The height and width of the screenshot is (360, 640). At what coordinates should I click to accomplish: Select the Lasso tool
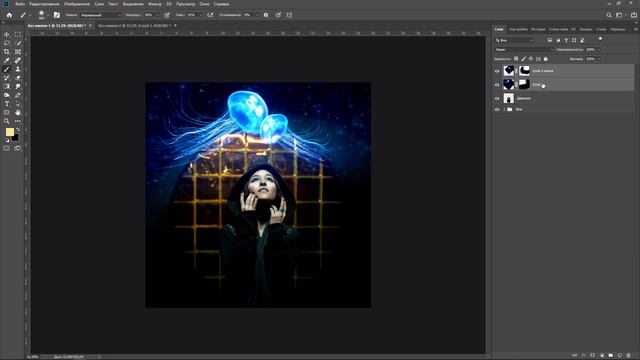click(7, 43)
